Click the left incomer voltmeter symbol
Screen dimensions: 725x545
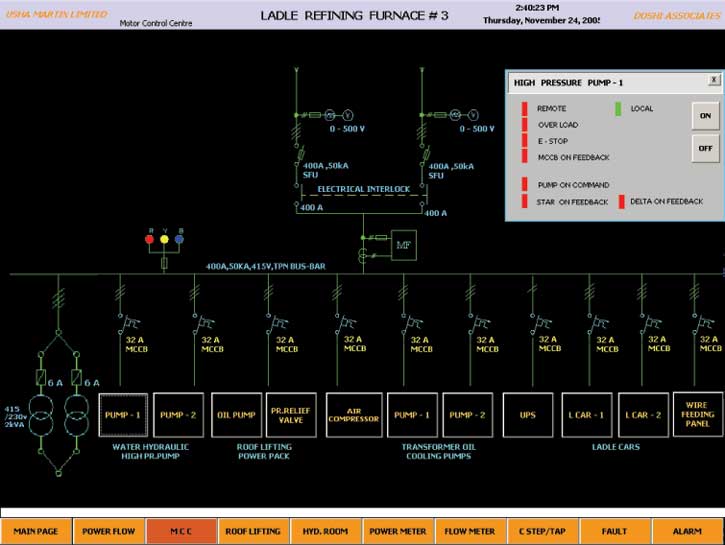pos(348,115)
